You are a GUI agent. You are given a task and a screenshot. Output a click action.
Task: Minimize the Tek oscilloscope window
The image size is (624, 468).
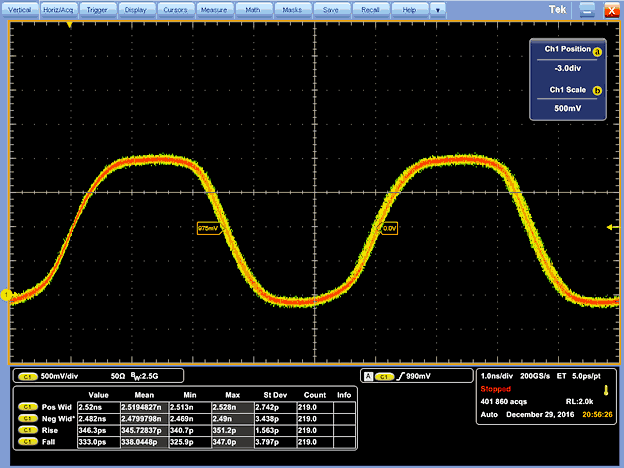(x=587, y=10)
